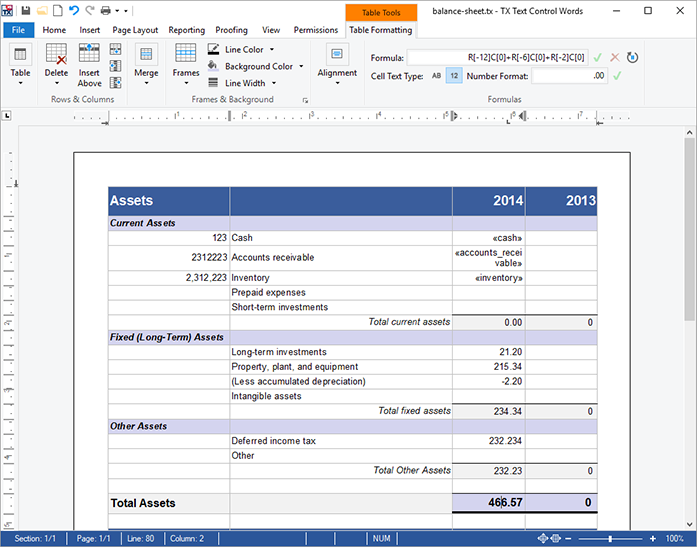
Task: Open a file with the folder icon
Action: (x=42, y=11)
